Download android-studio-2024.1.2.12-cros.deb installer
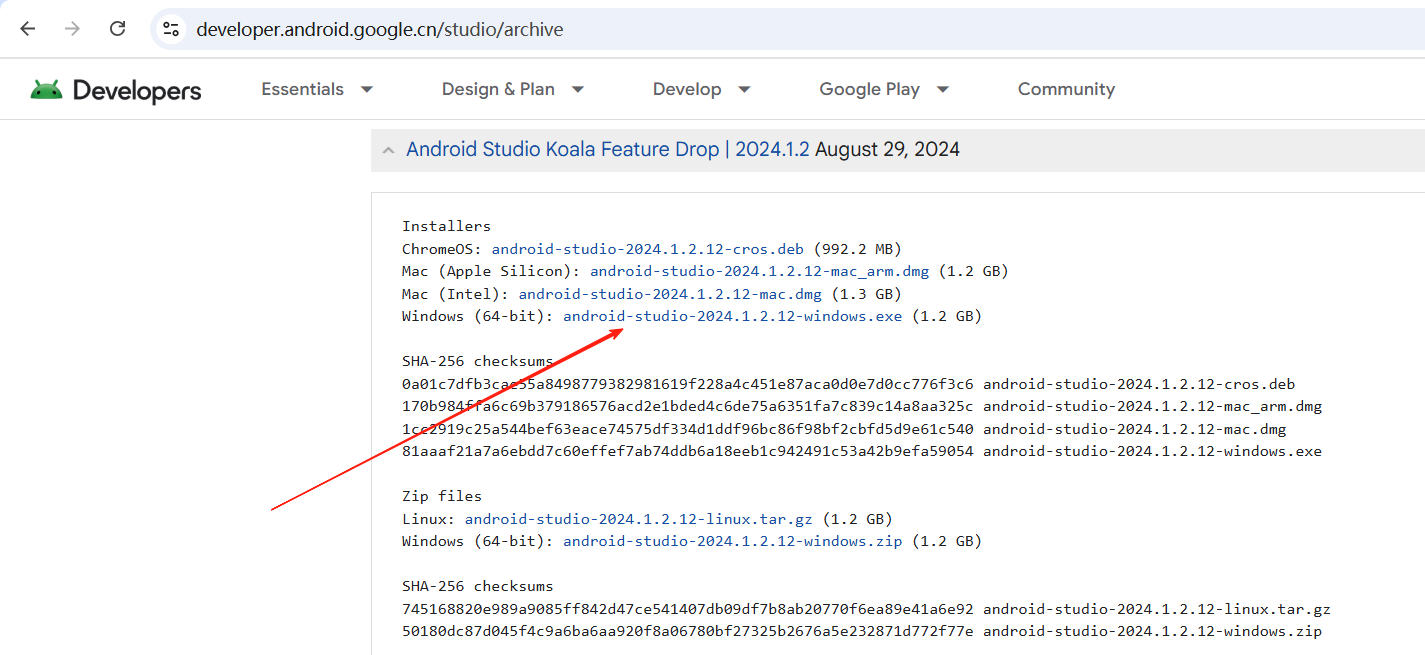 [x=648, y=249]
